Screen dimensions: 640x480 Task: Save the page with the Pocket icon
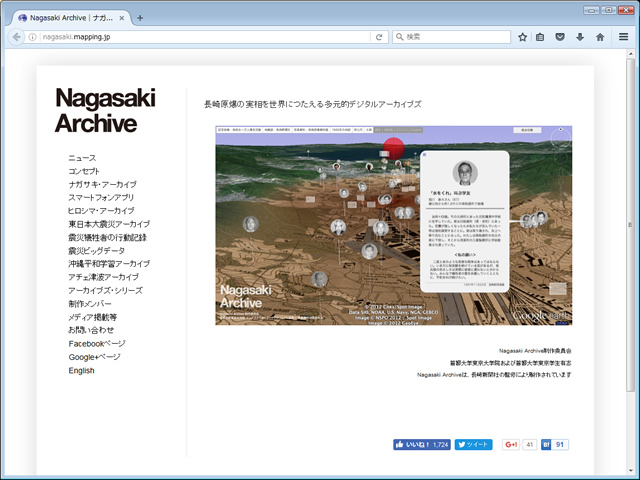560,37
